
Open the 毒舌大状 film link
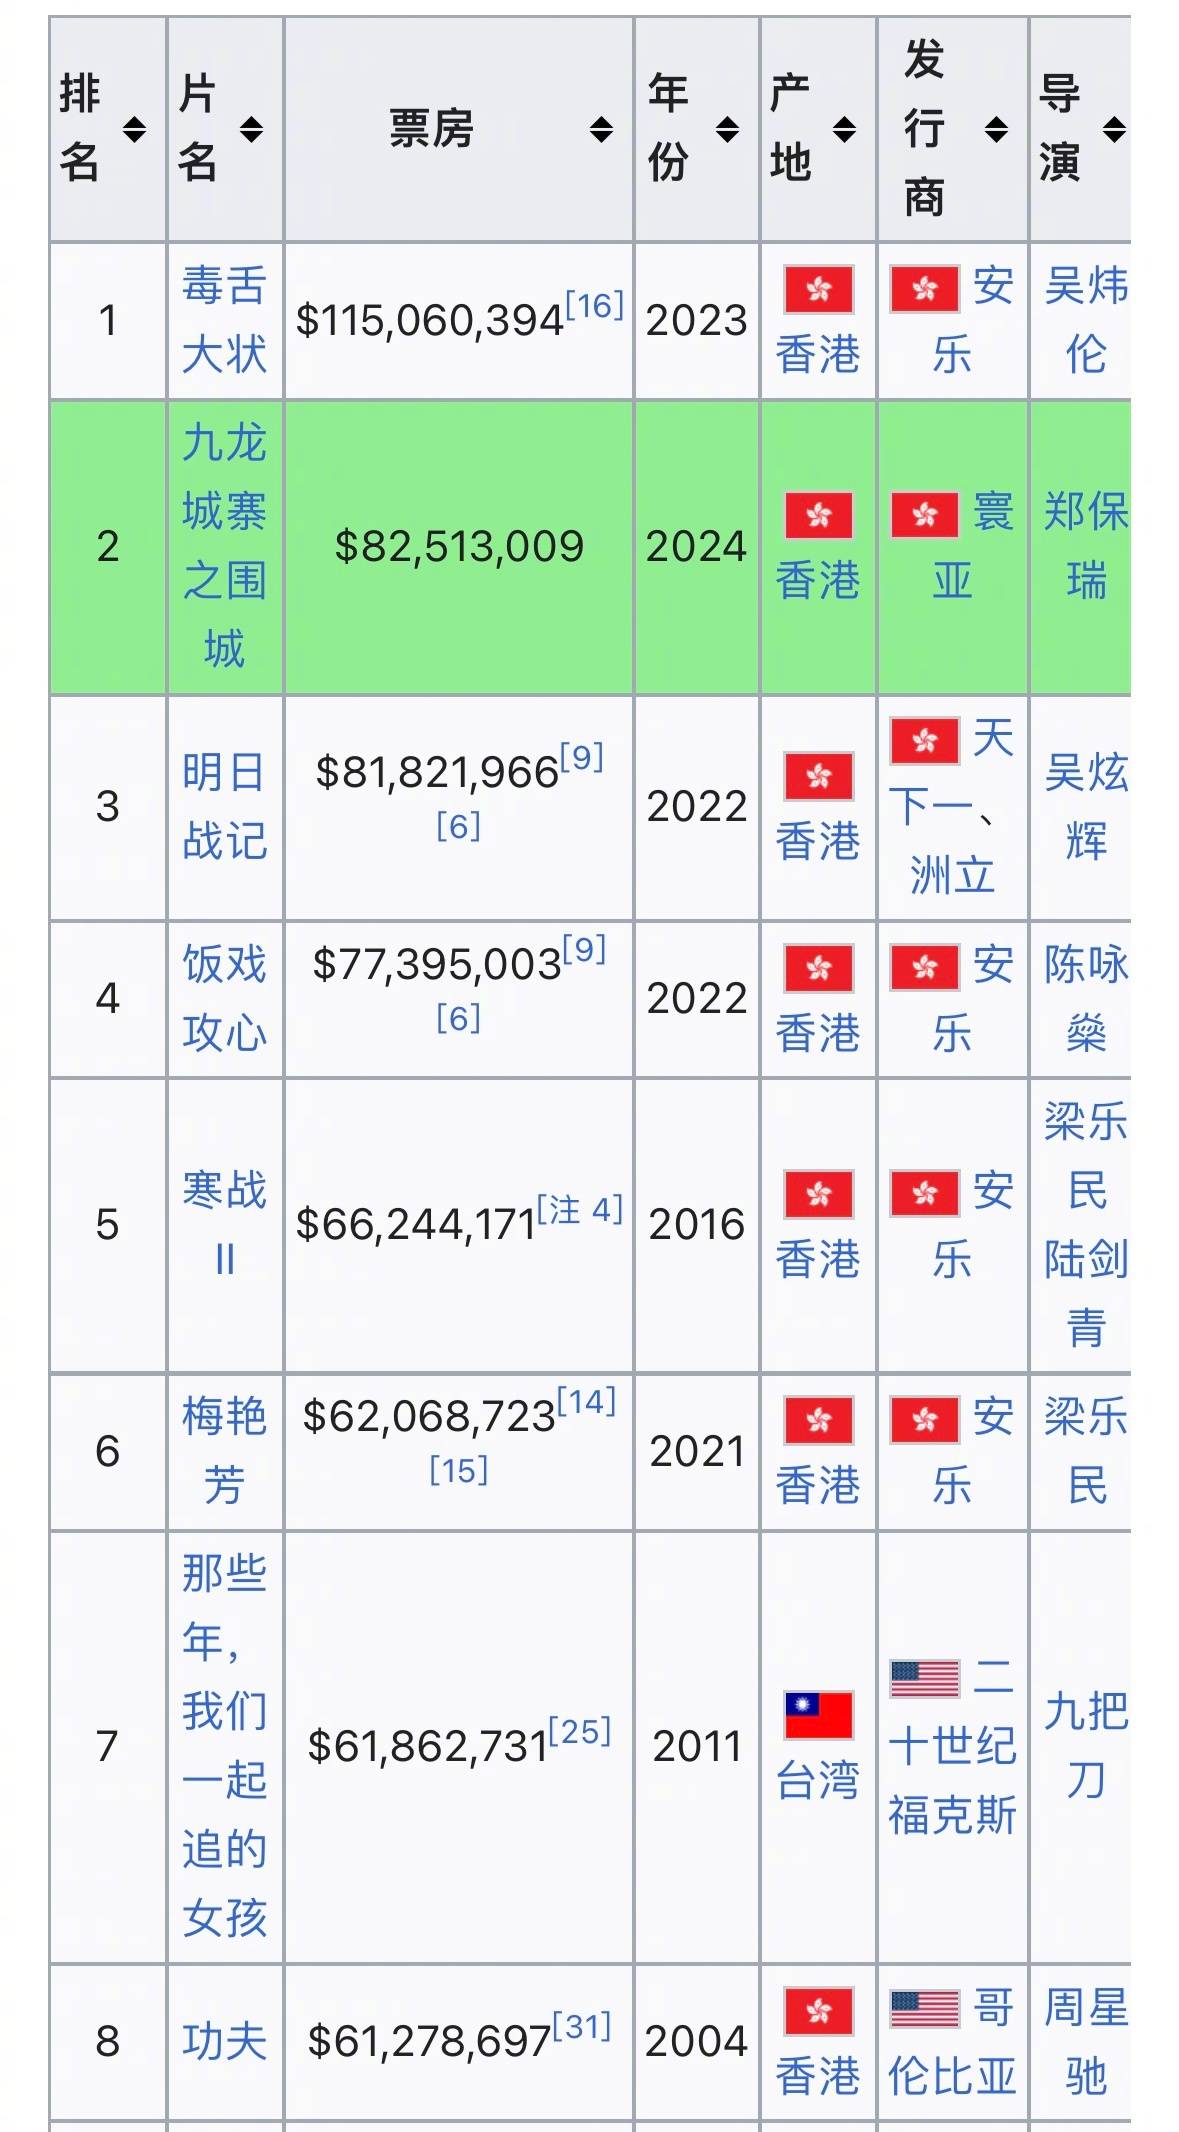[224, 320]
